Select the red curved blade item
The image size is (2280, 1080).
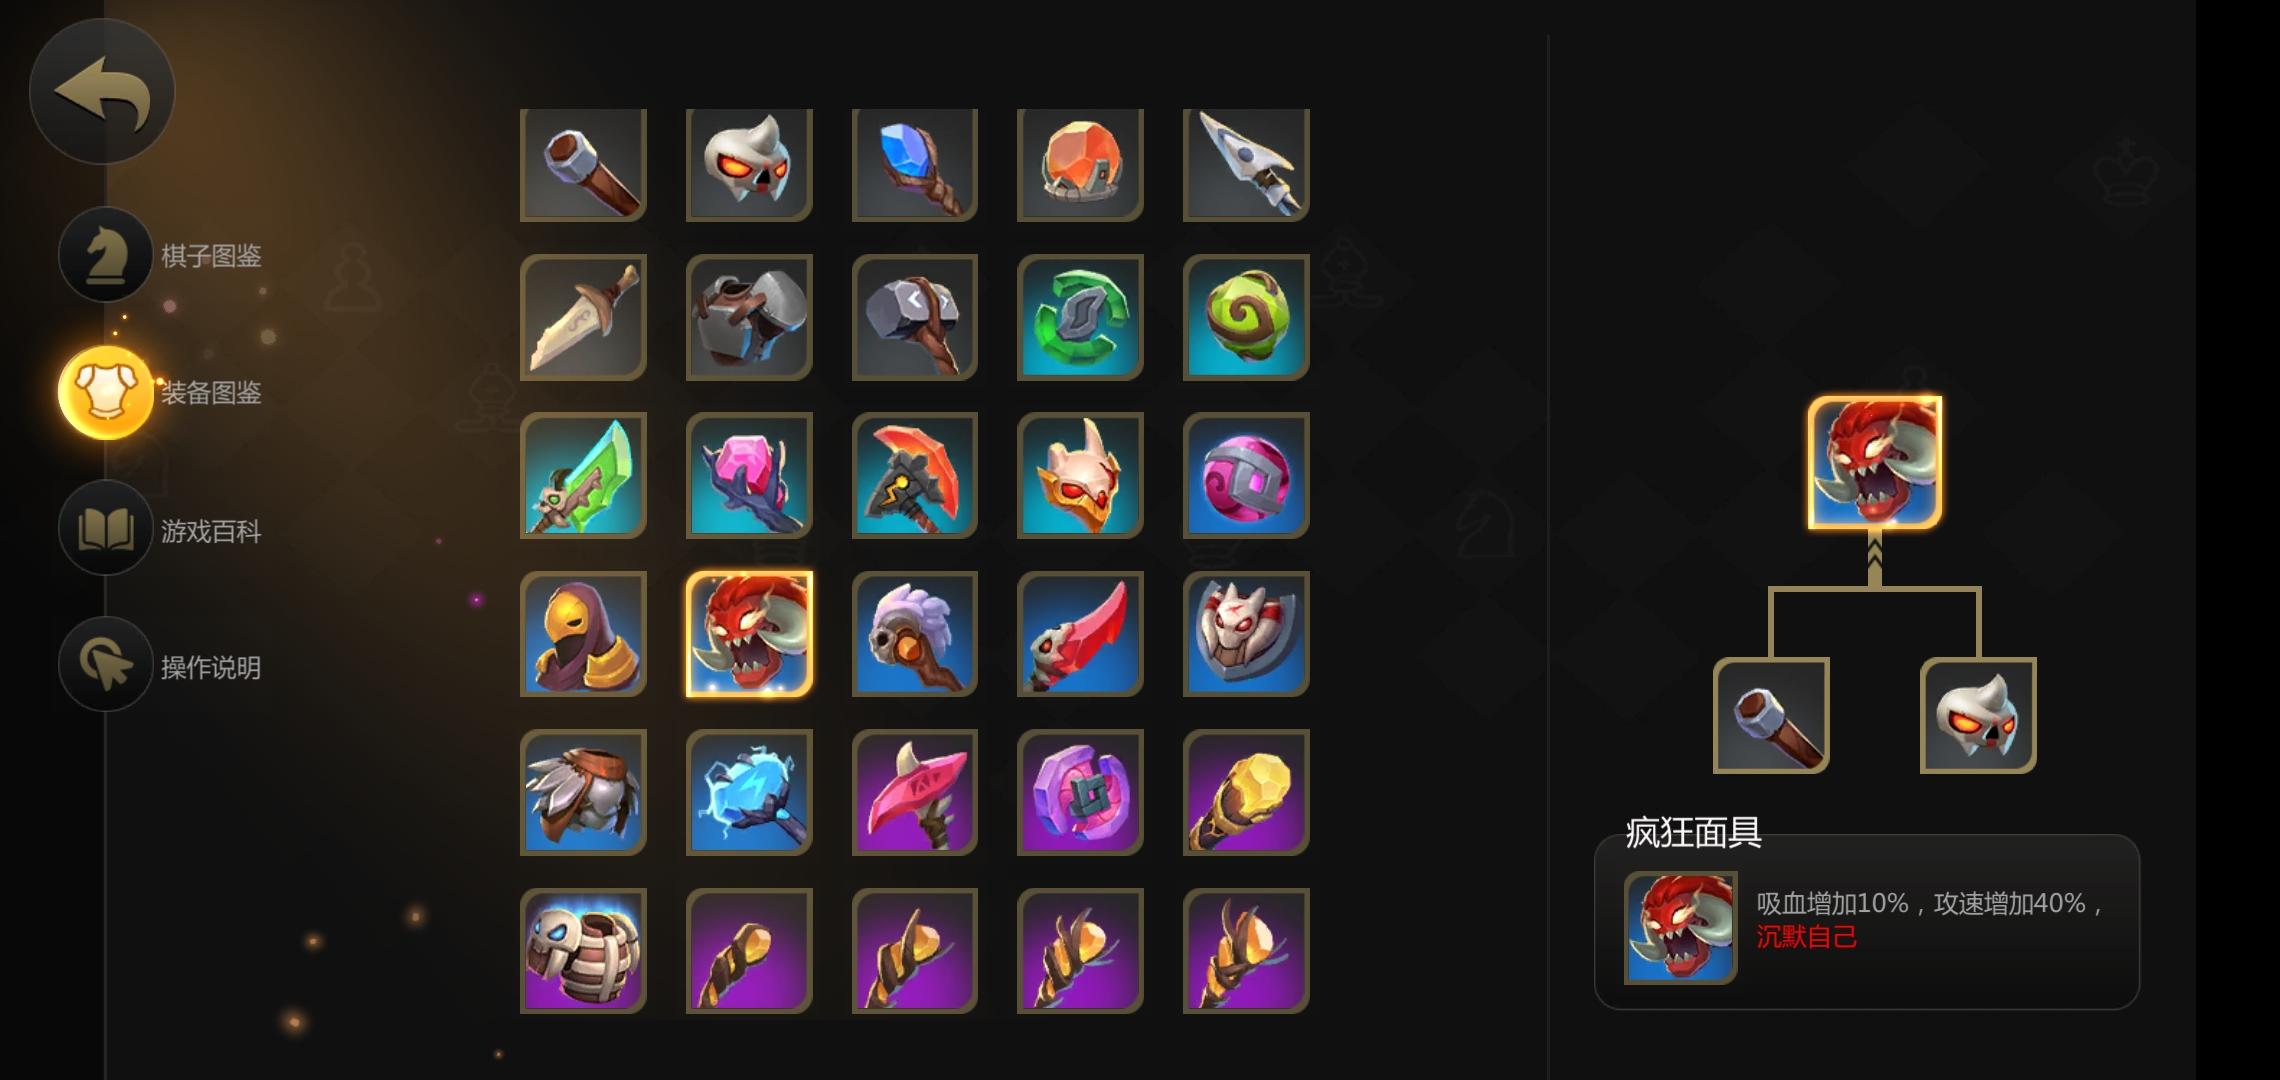[x=1080, y=634]
